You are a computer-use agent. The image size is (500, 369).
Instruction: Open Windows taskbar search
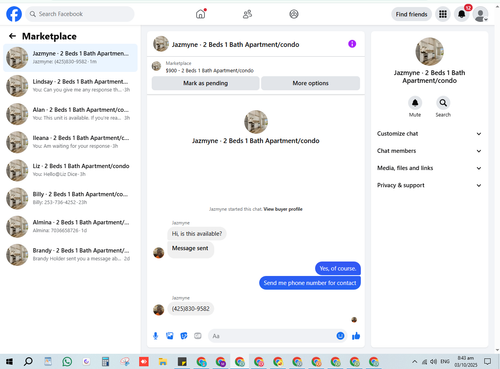(x=28, y=361)
